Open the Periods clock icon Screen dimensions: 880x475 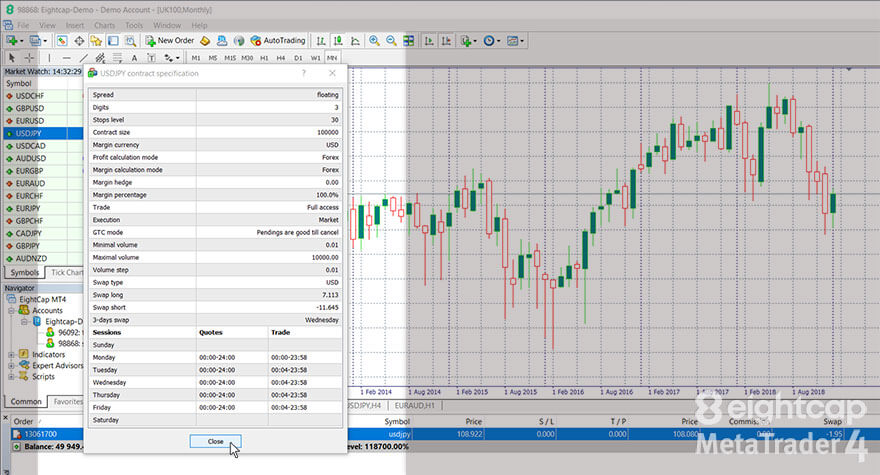(489, 40)
